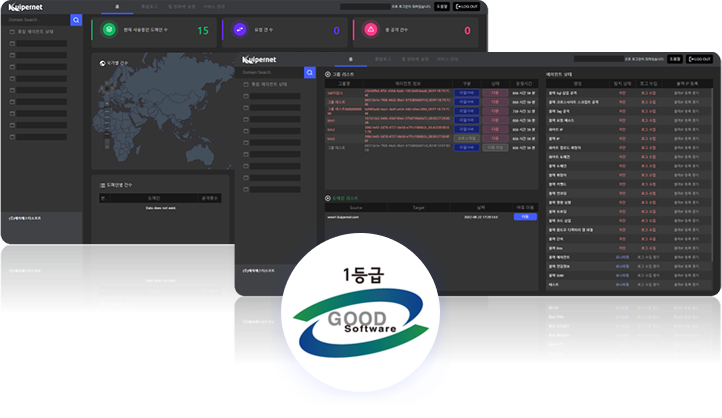Select the home icon tab in front window
The width and height of the screenshot is (722, 418).
(350, 59)
